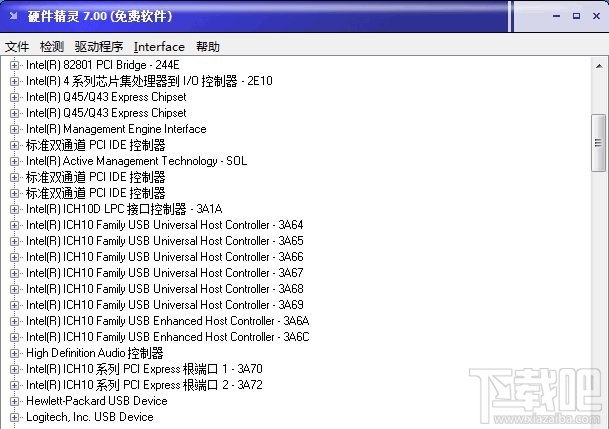609x429 pixels.
Task: Expand USB Universal Host Controller - 3A65 node
Action: 14,241
